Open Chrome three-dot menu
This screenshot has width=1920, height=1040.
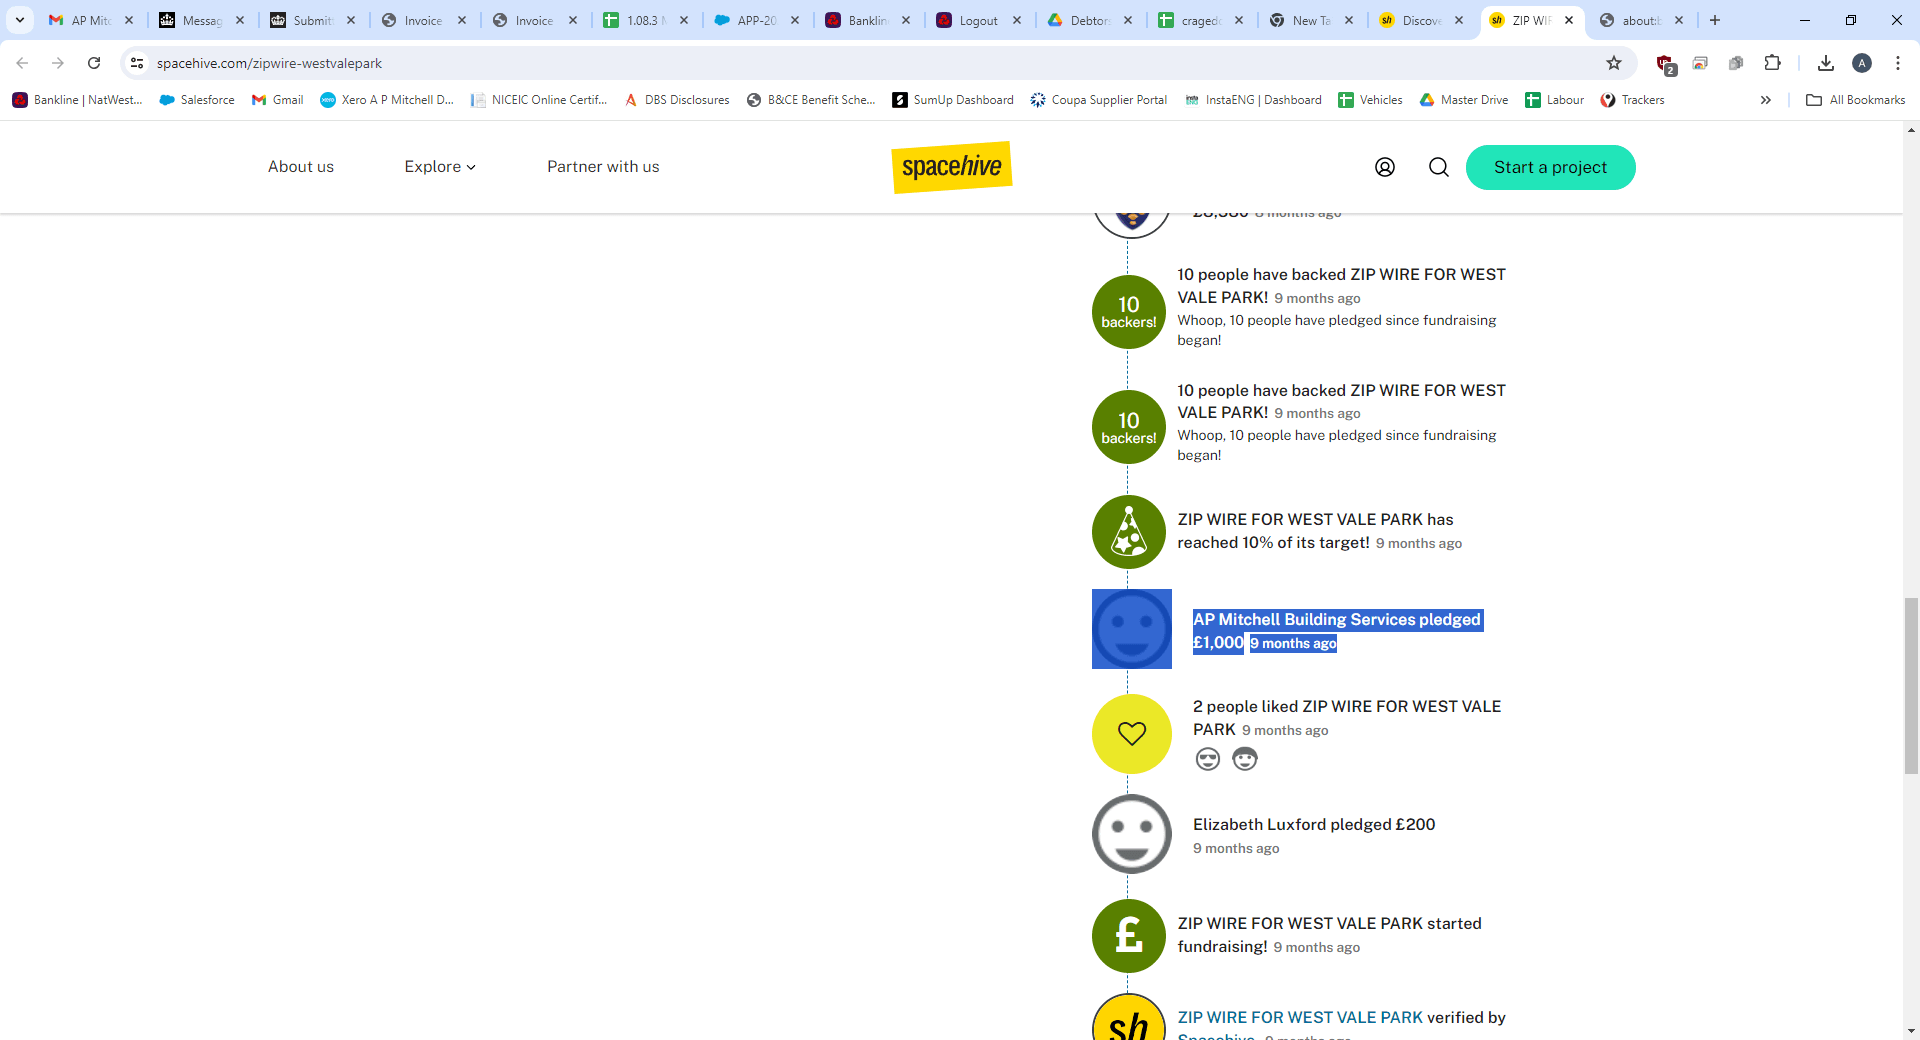[x=1898, y=63]
